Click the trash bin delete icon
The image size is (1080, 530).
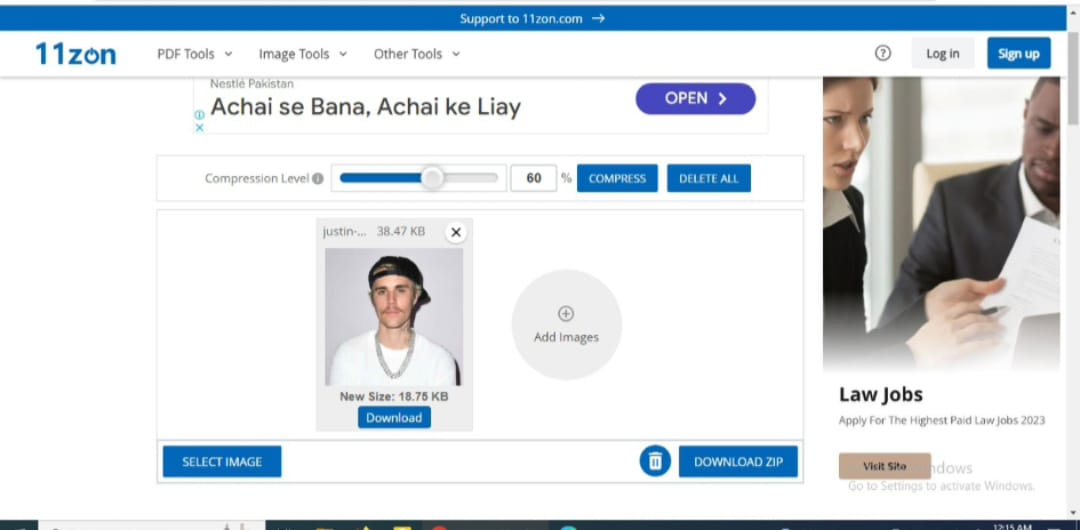pyautogui.click(x=655, y=461)
